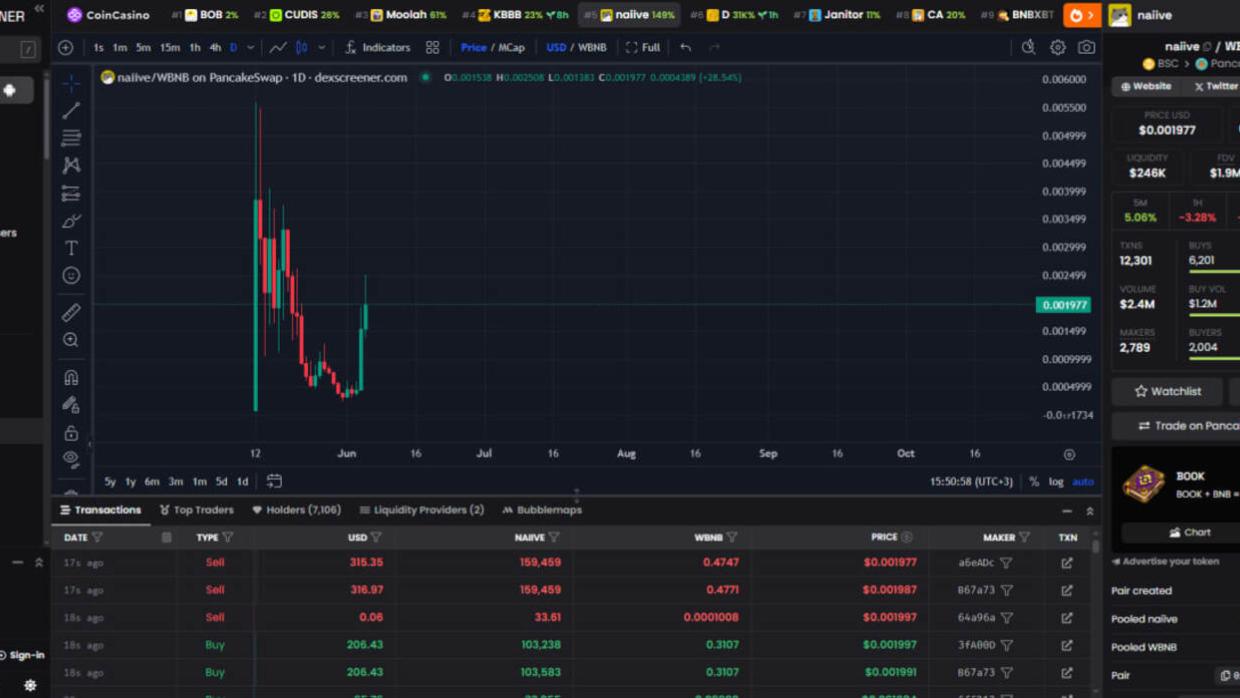Open the chart alert clock icon
The height and width of the screenshot is (698, 1240).
(1028, 47)
